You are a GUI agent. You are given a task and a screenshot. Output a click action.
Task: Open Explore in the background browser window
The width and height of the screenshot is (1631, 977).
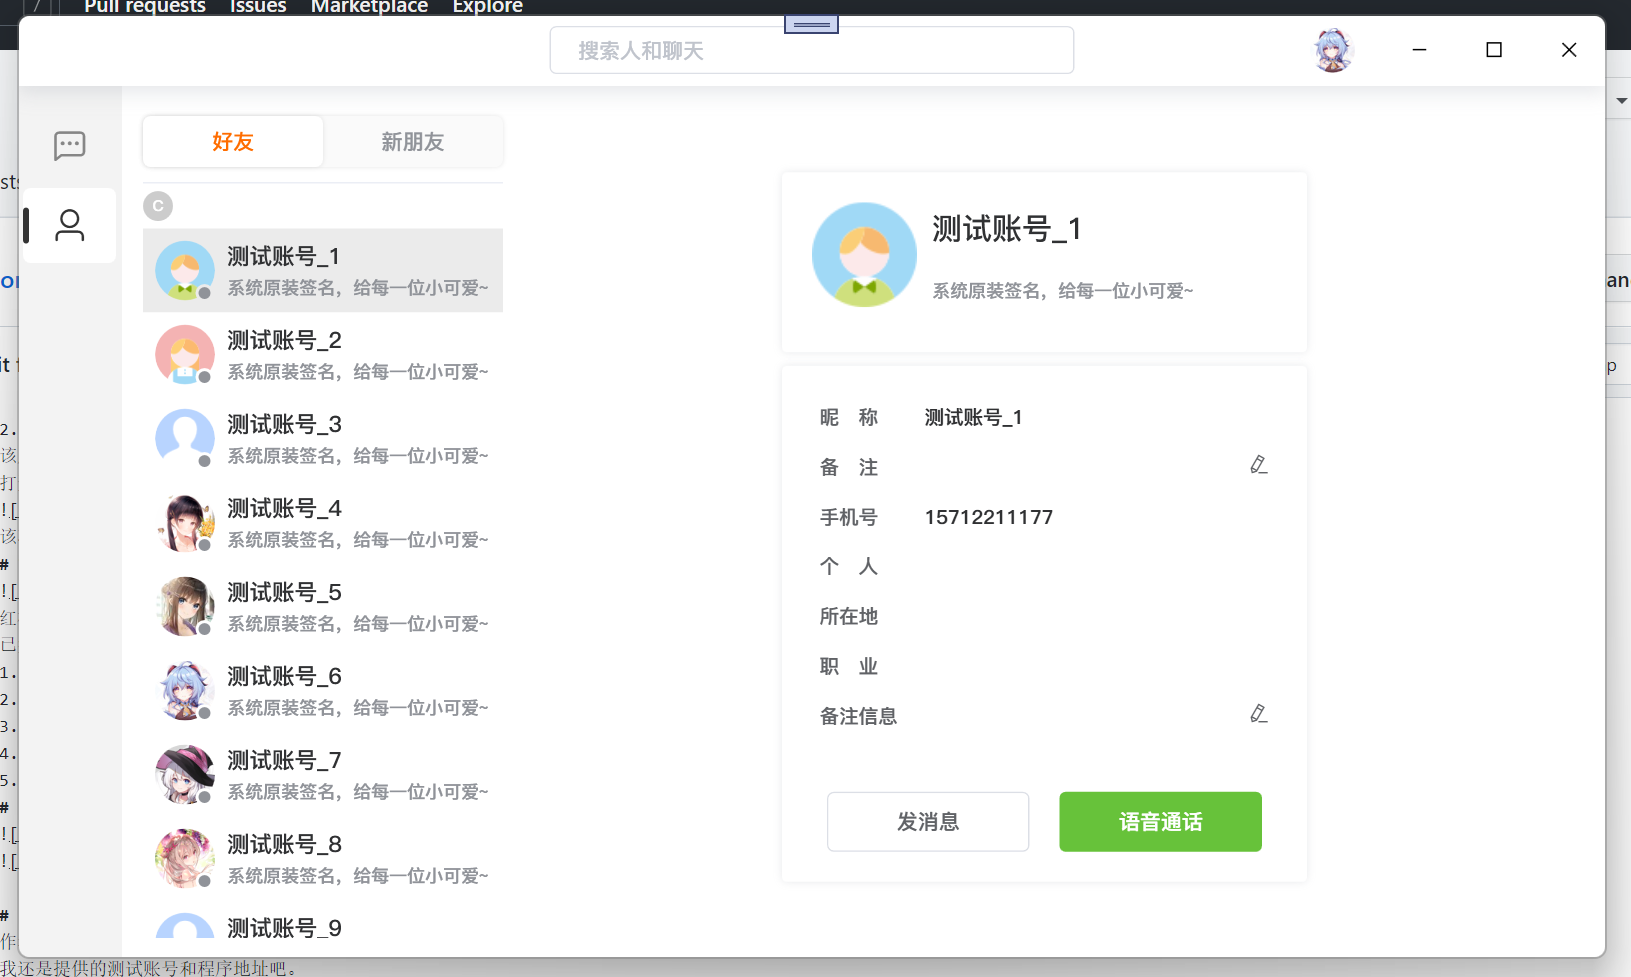488,7
